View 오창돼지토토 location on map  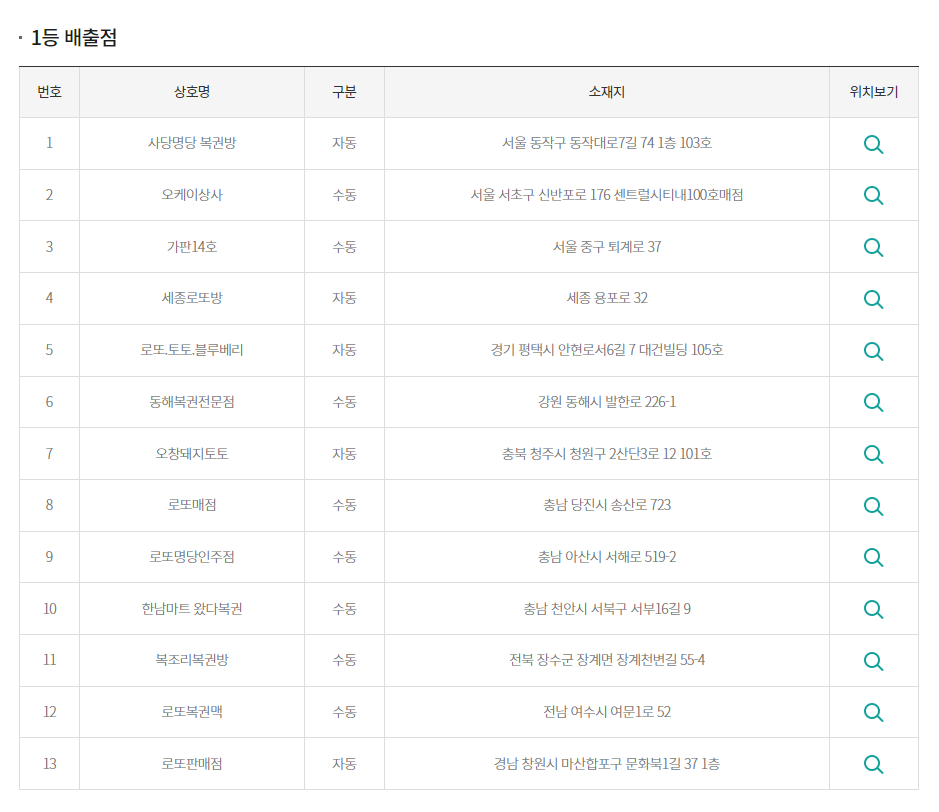[x=873, y=455]
